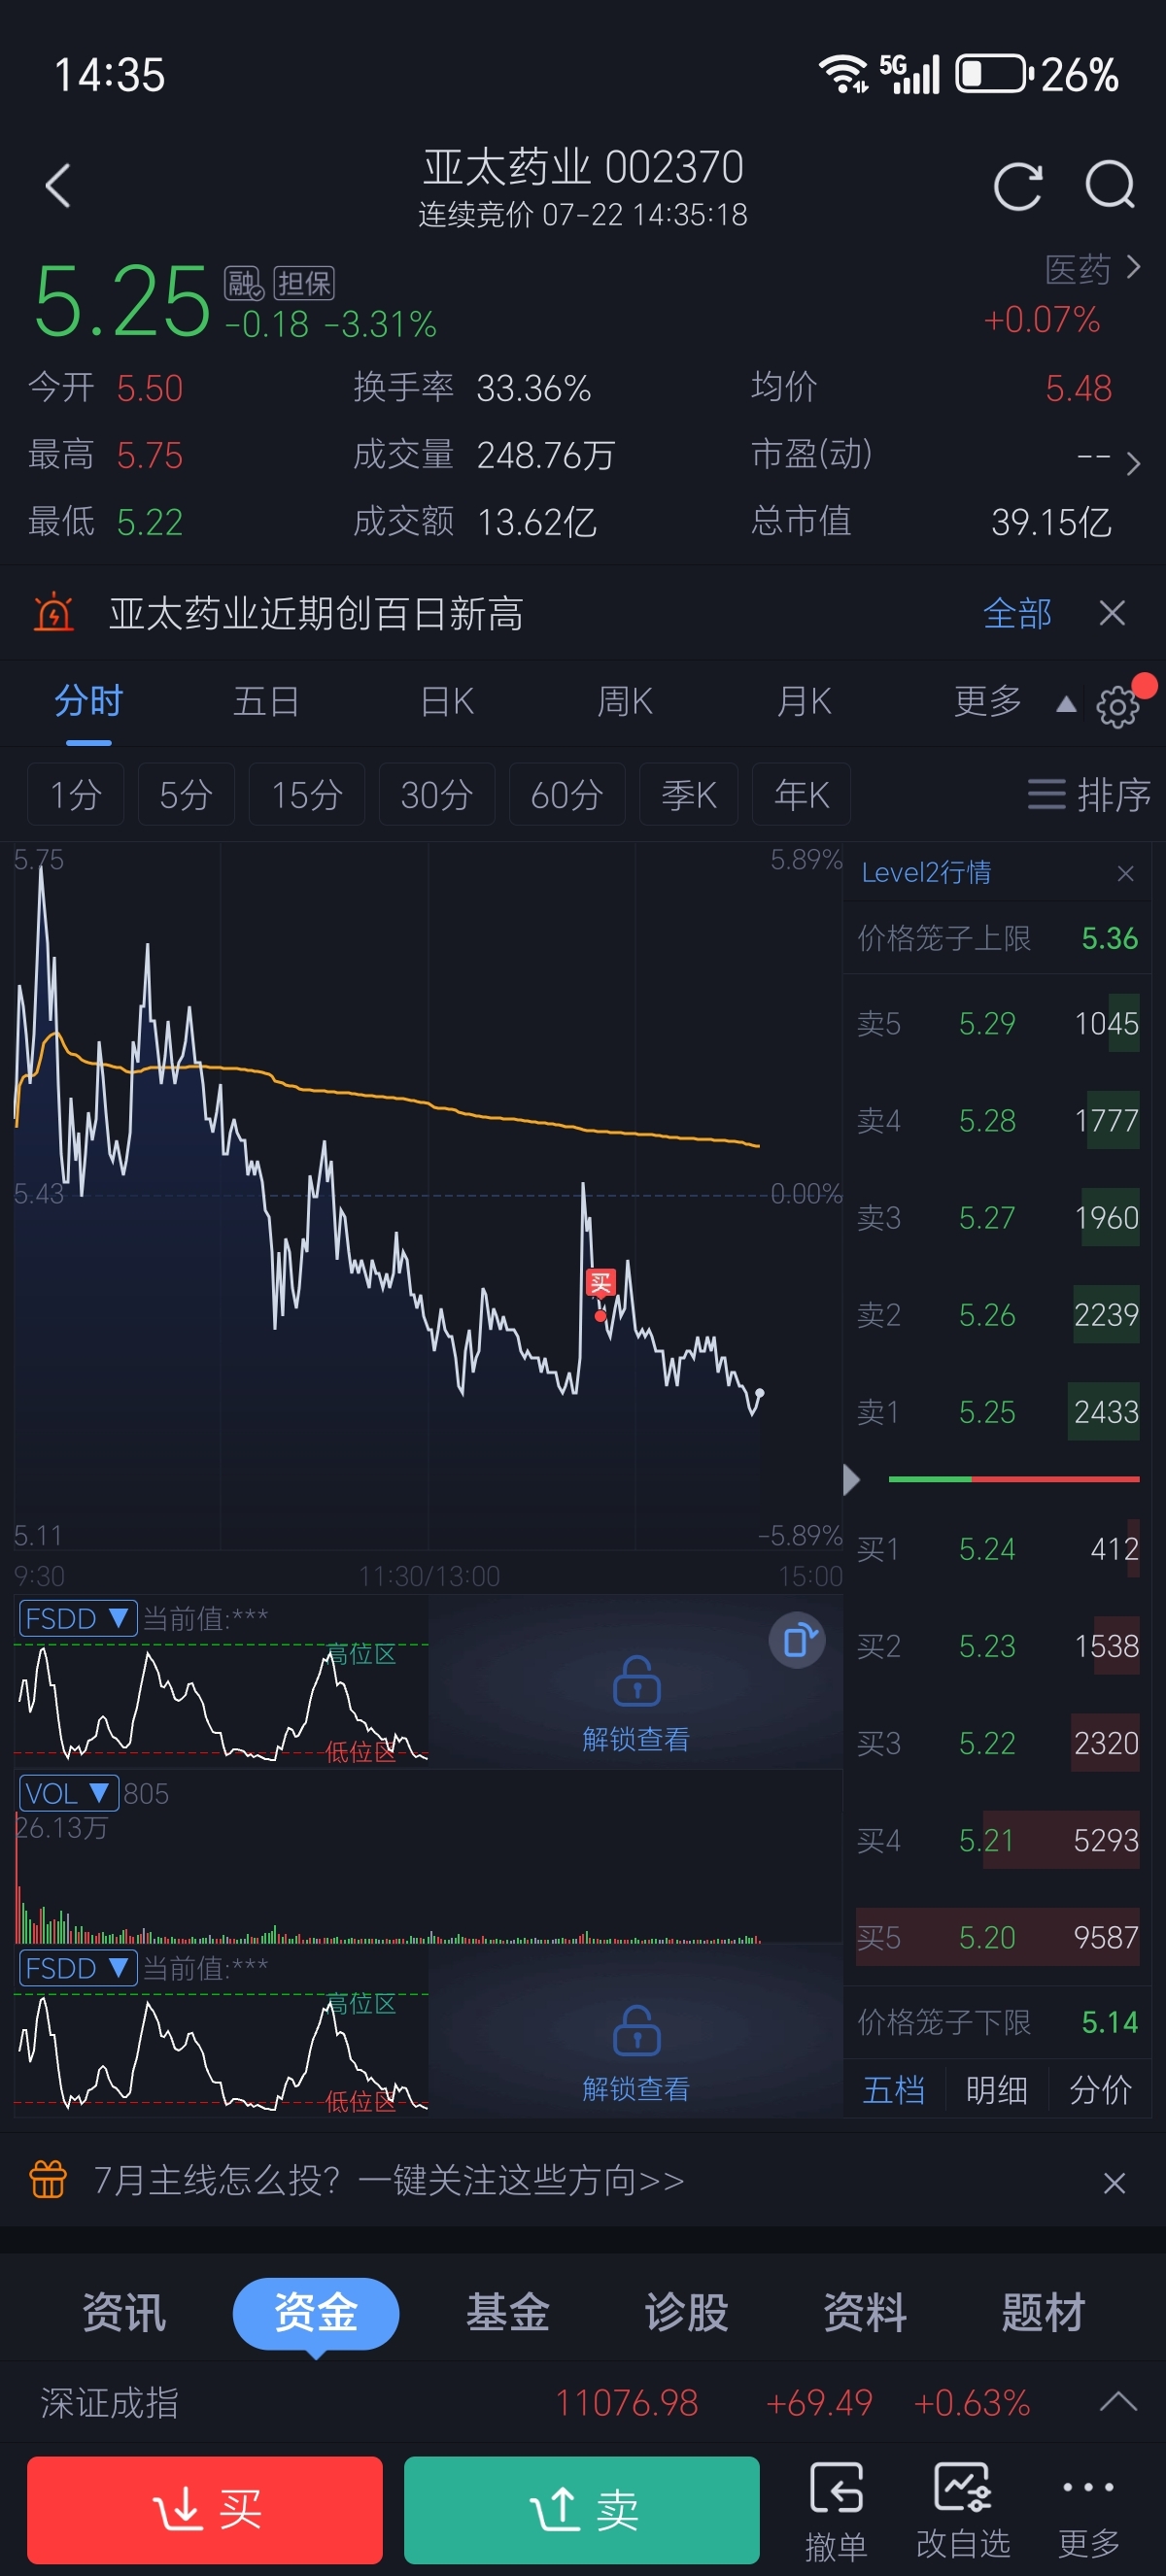
Task: Open the alarm alert icon
Action: click(53, 613)
